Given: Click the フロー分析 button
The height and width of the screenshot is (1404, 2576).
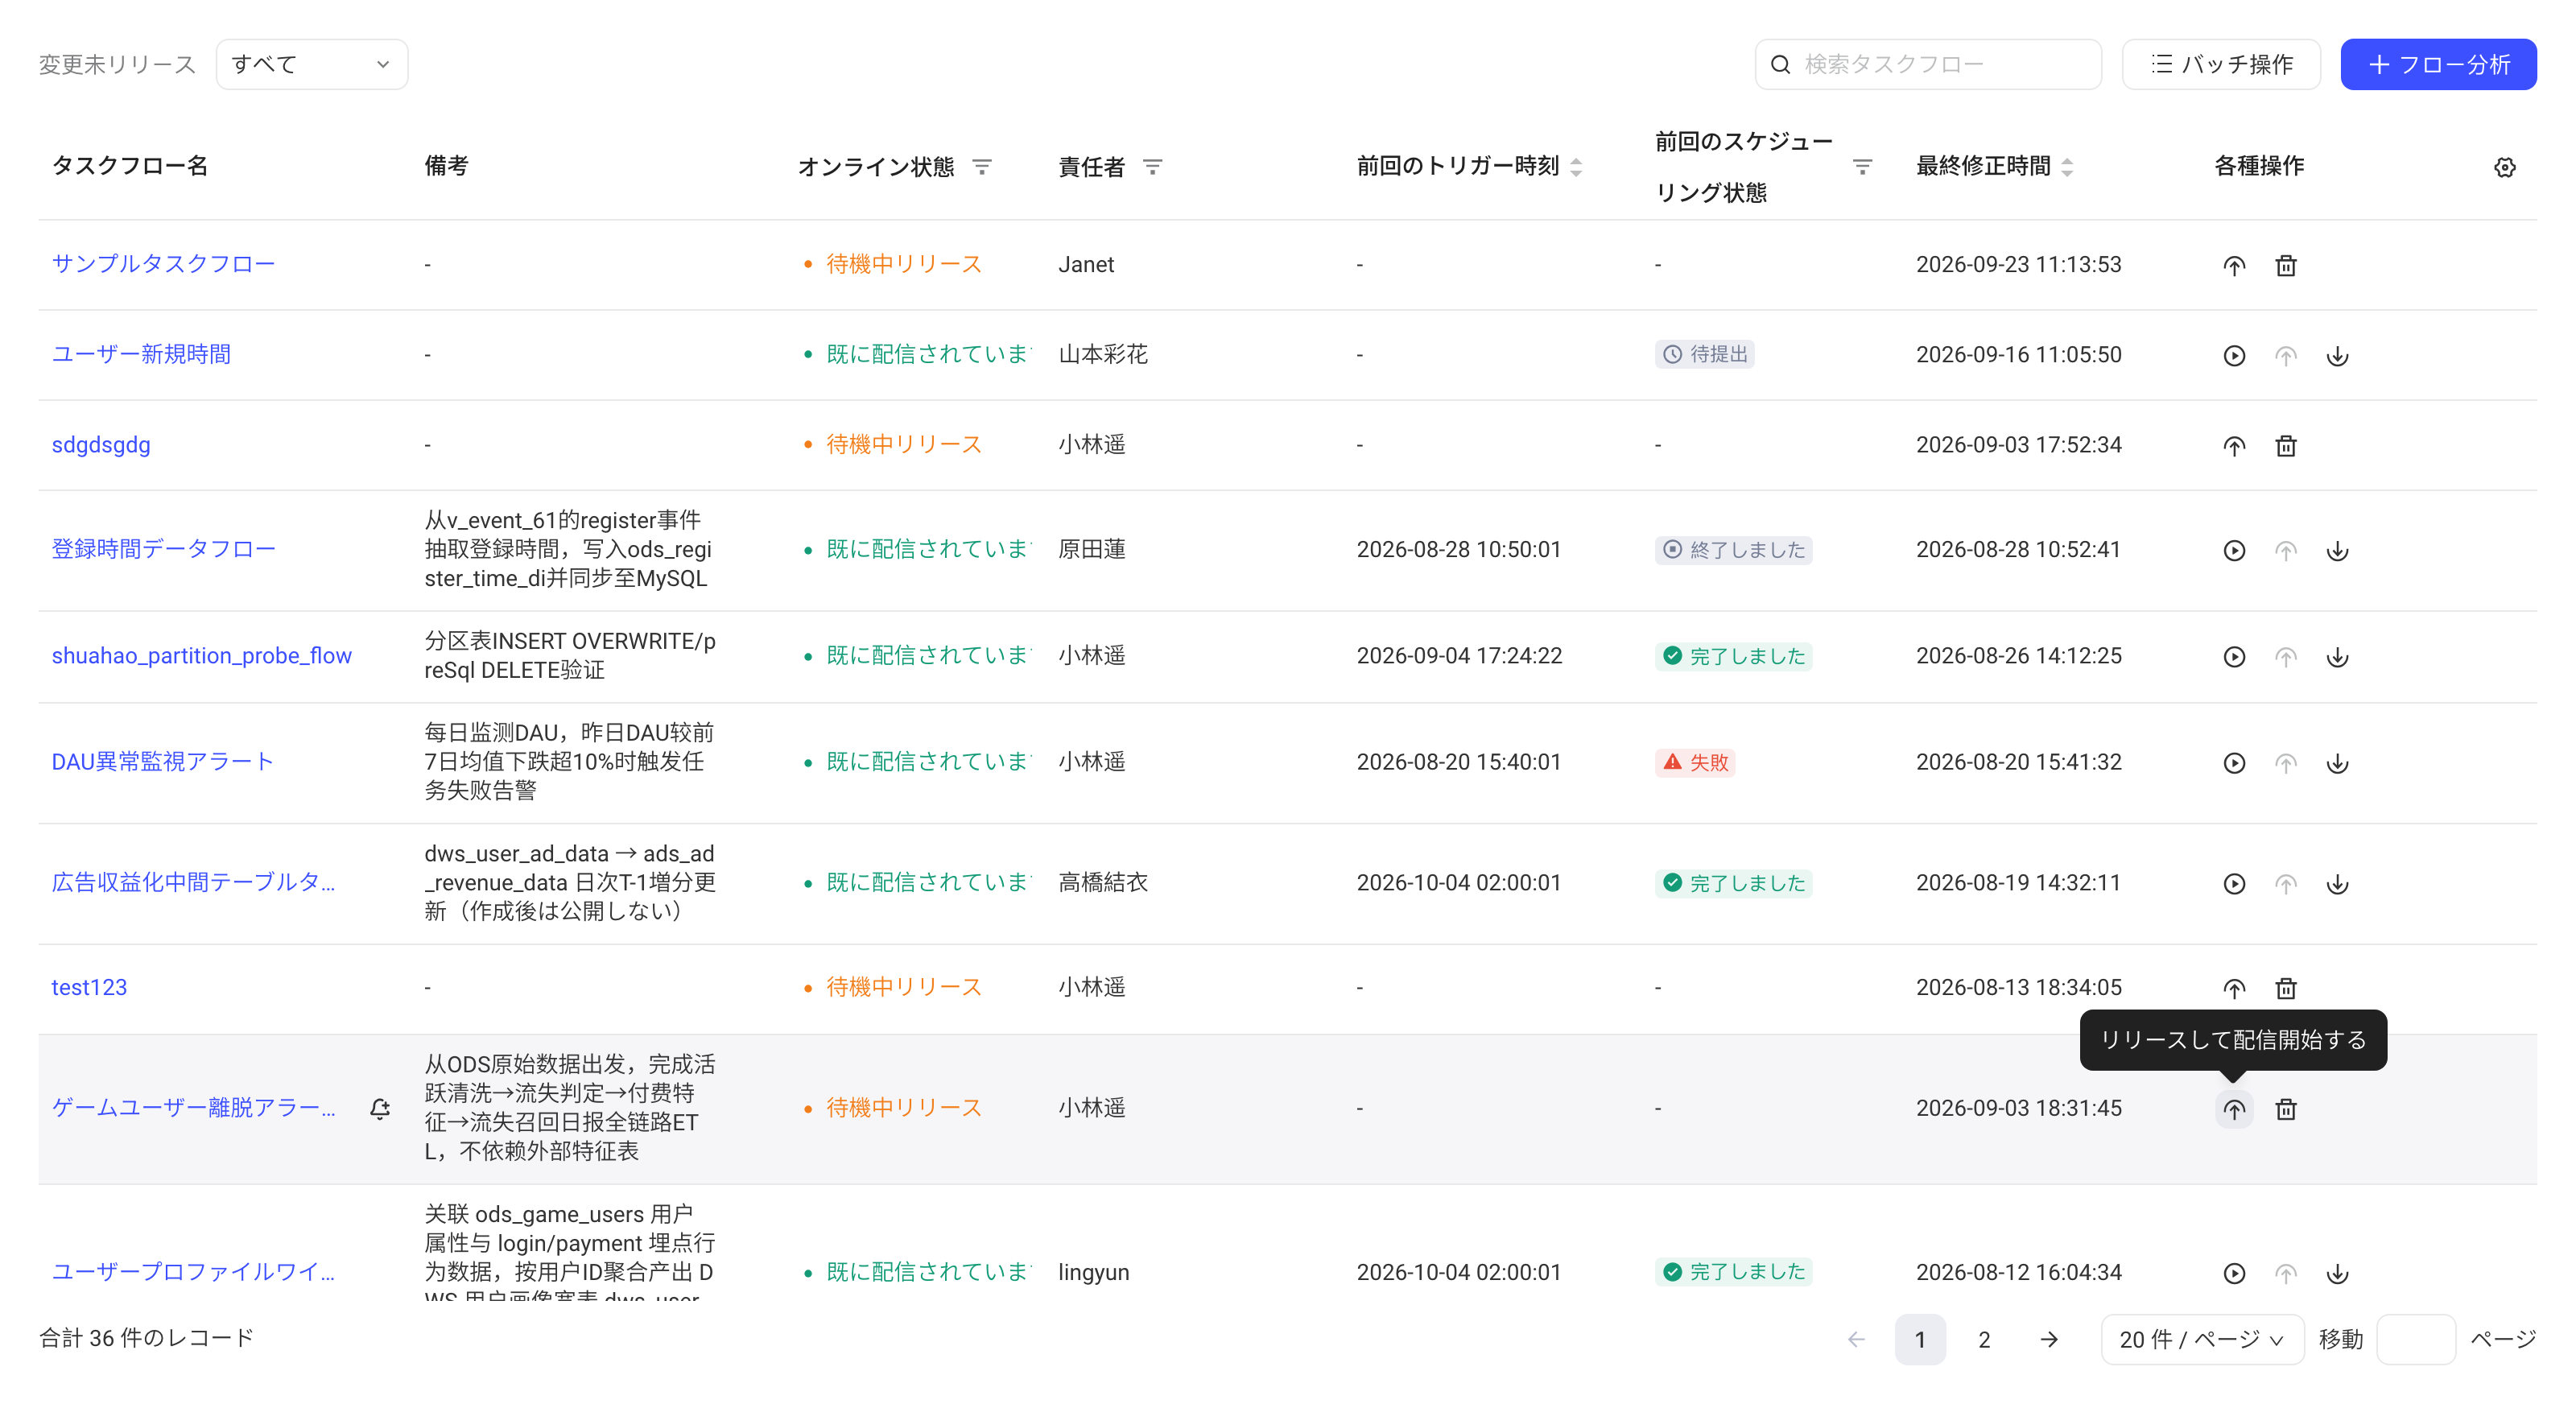Looking at the screenshot, I should tap(2438, 64).
